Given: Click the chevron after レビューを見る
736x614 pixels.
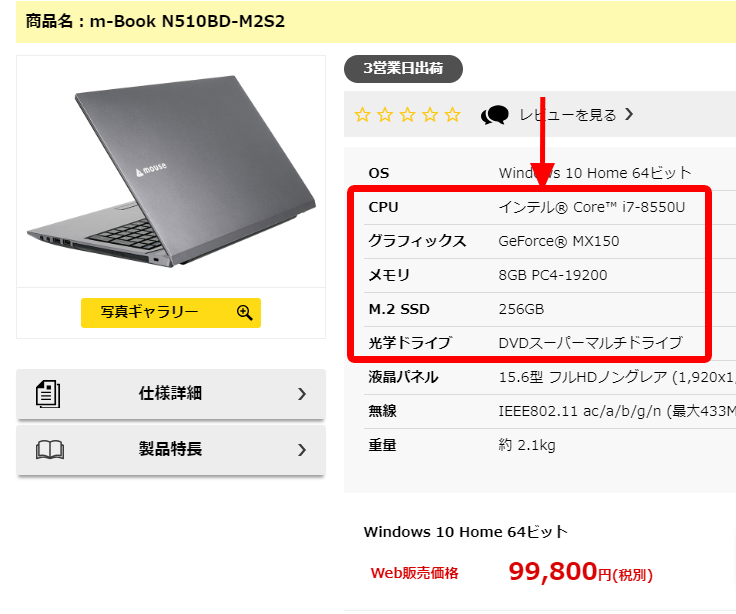Looking at the screenshot, I should 629,114.
